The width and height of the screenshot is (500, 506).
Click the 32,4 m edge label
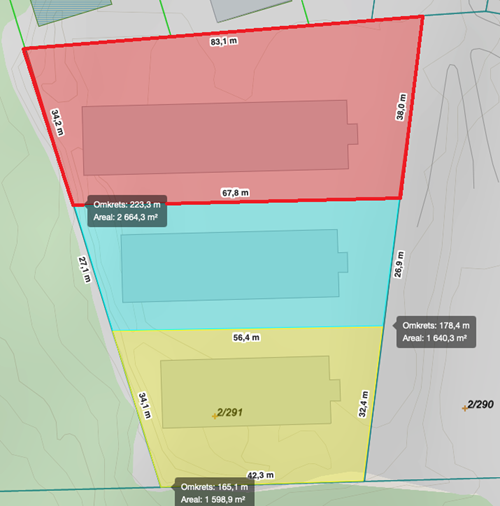tap(363, 404)
